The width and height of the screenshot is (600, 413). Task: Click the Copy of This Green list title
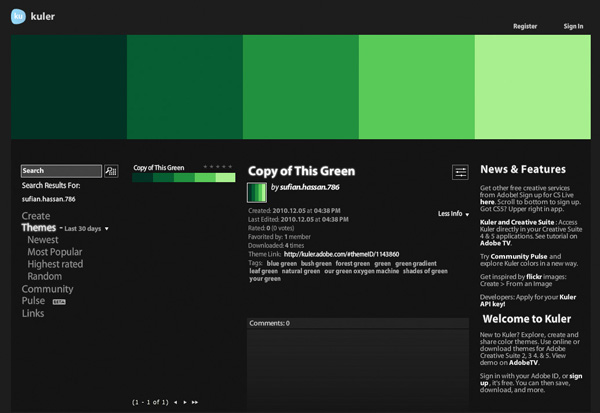159,168
